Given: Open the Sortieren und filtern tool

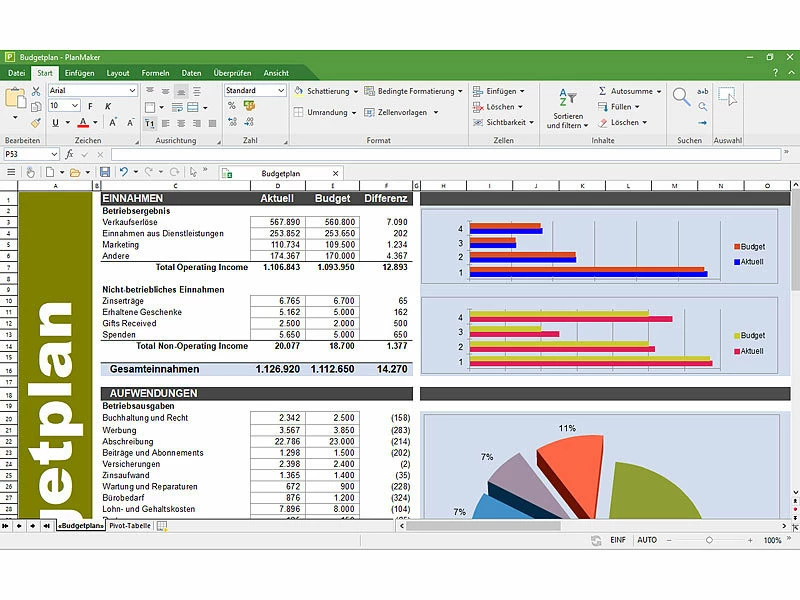Looking at the screenshot, I should (x=567, y=109).
